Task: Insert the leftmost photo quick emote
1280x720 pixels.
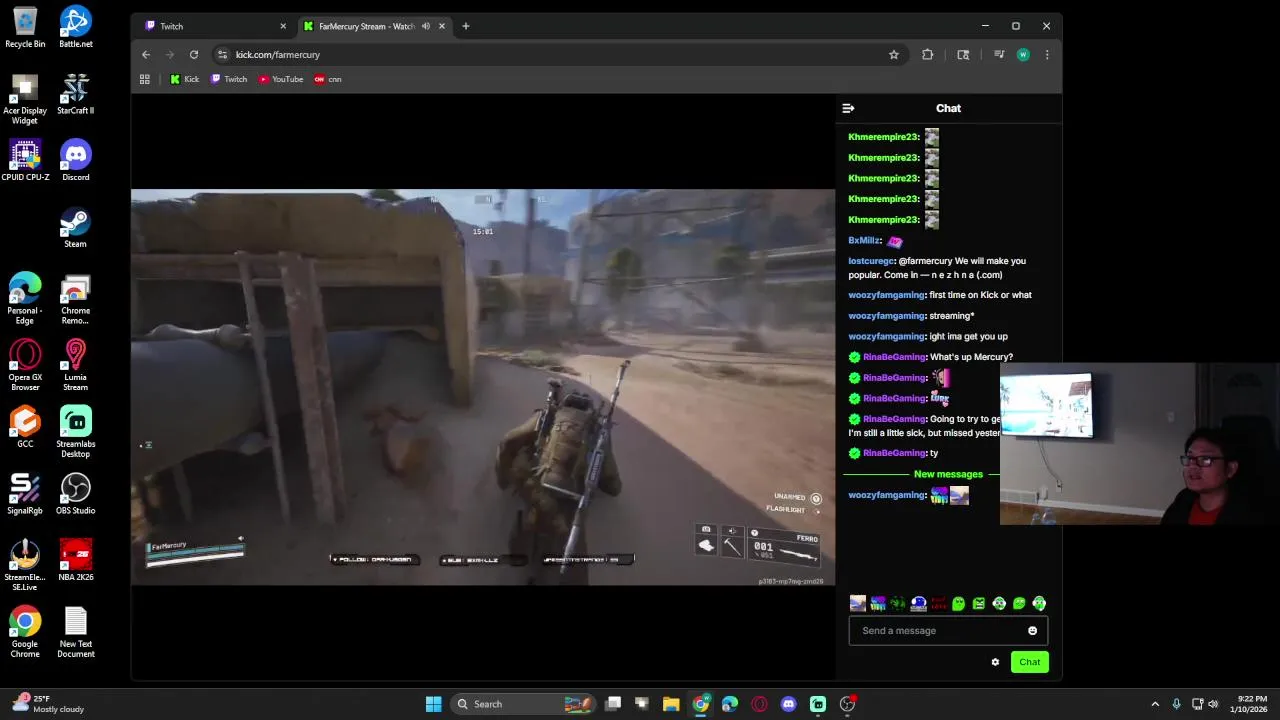Action: [x=857, y=603]
